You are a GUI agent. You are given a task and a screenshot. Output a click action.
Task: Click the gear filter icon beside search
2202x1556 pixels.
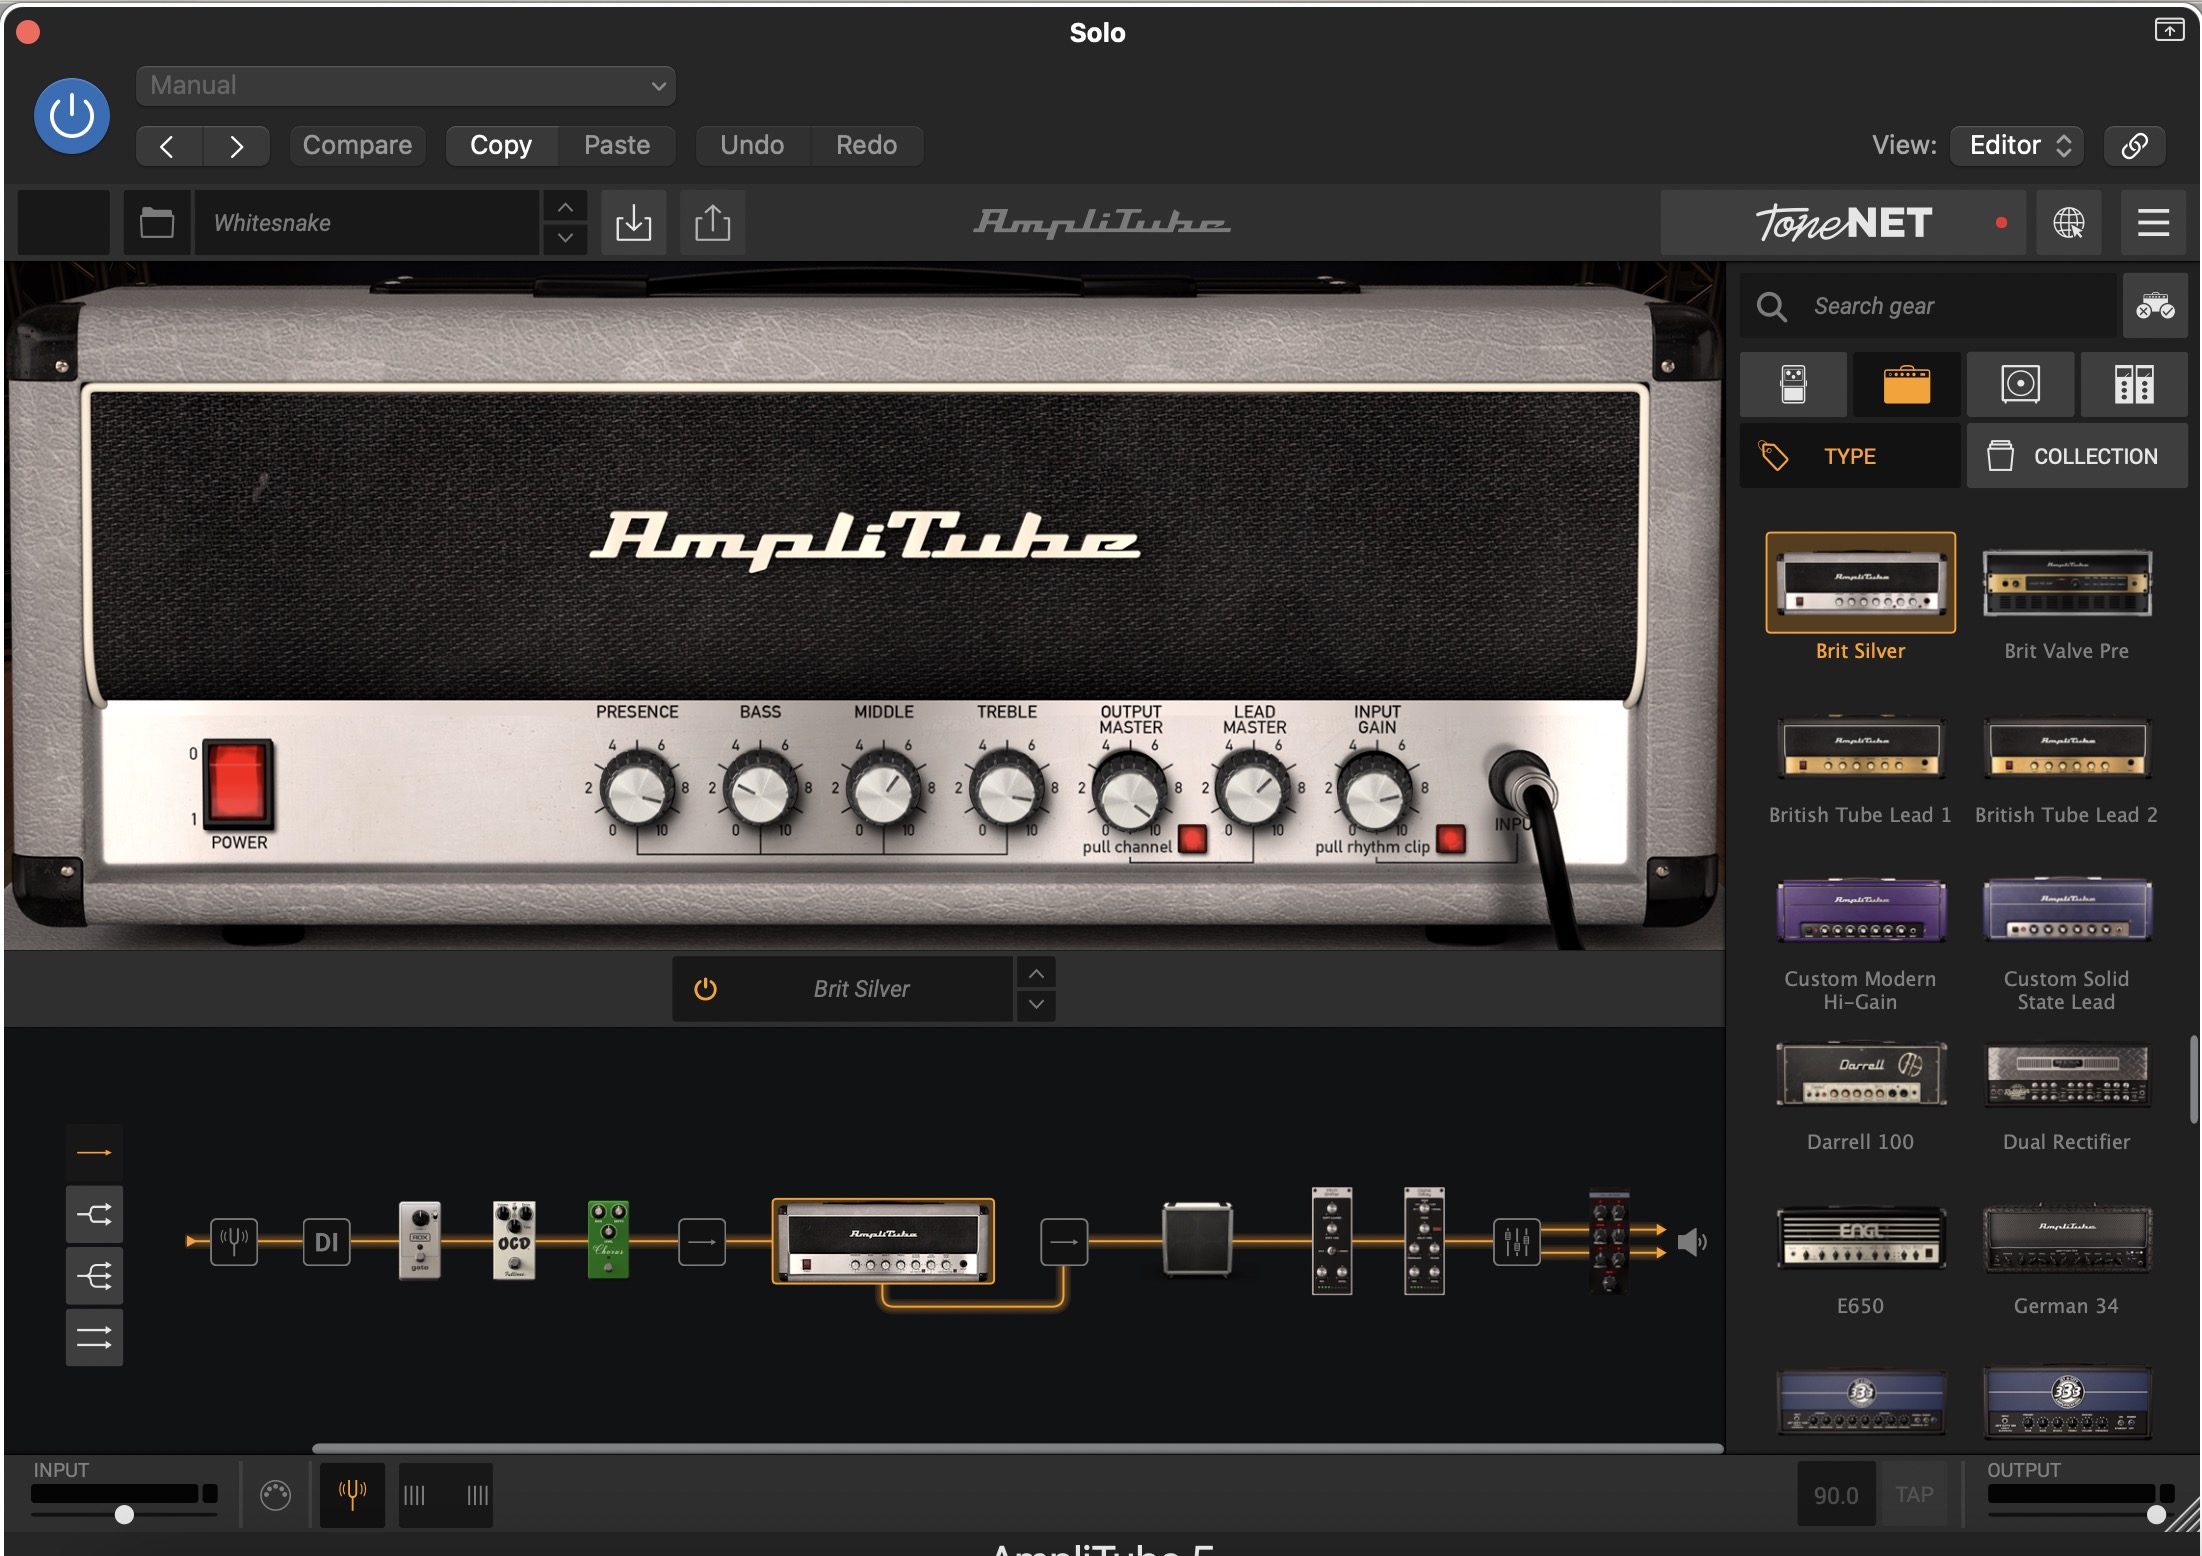pyautogui.click(x=2155, y=306)
